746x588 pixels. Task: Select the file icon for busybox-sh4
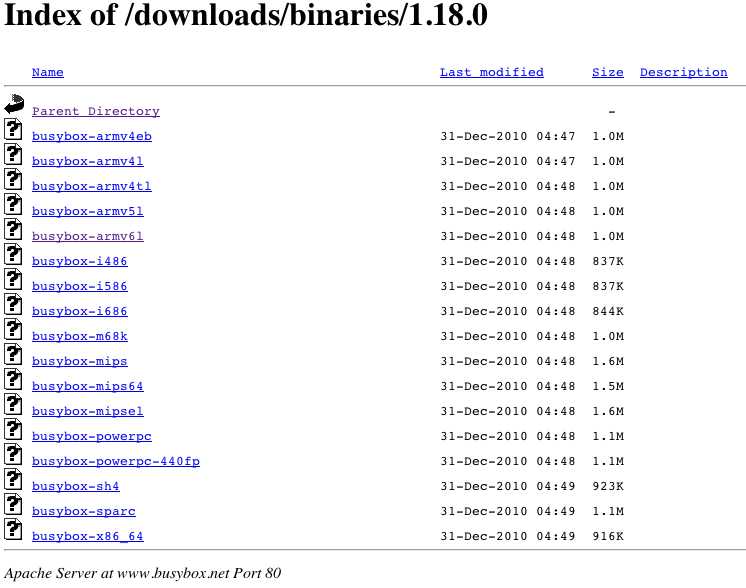13,479
